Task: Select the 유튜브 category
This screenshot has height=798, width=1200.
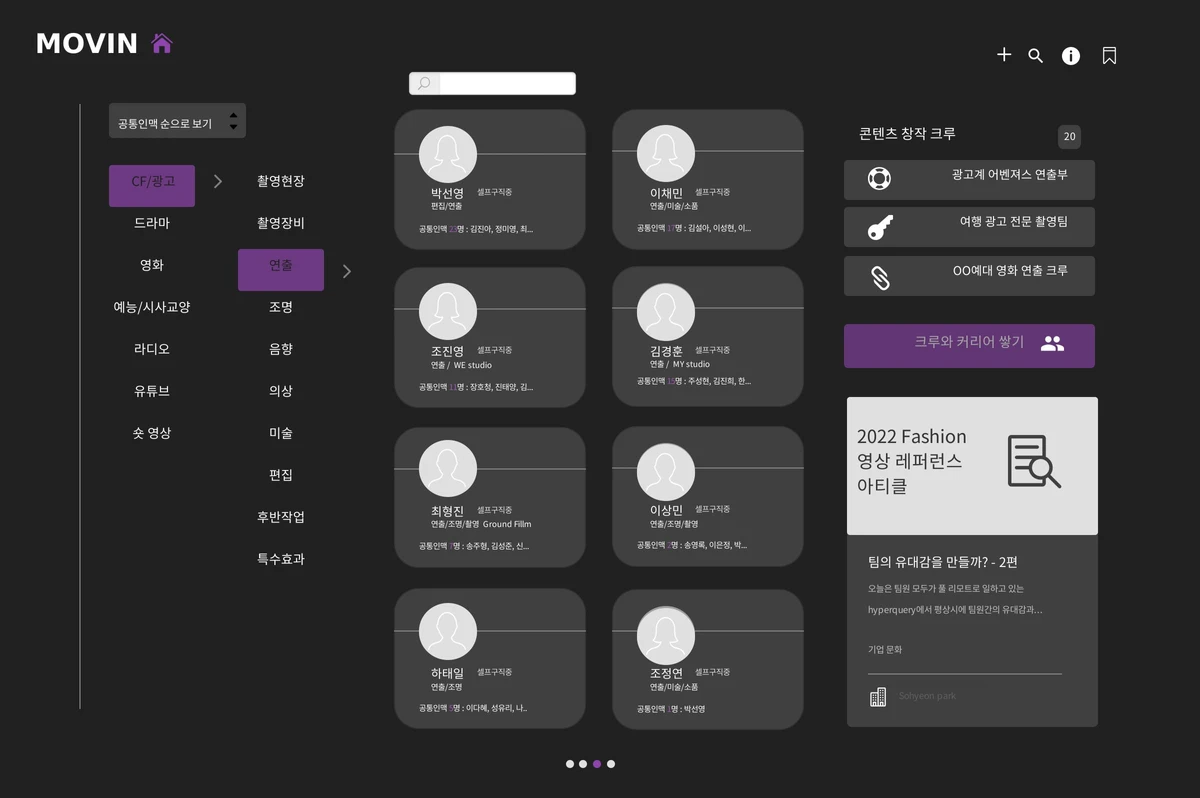Action: (152, 391)
